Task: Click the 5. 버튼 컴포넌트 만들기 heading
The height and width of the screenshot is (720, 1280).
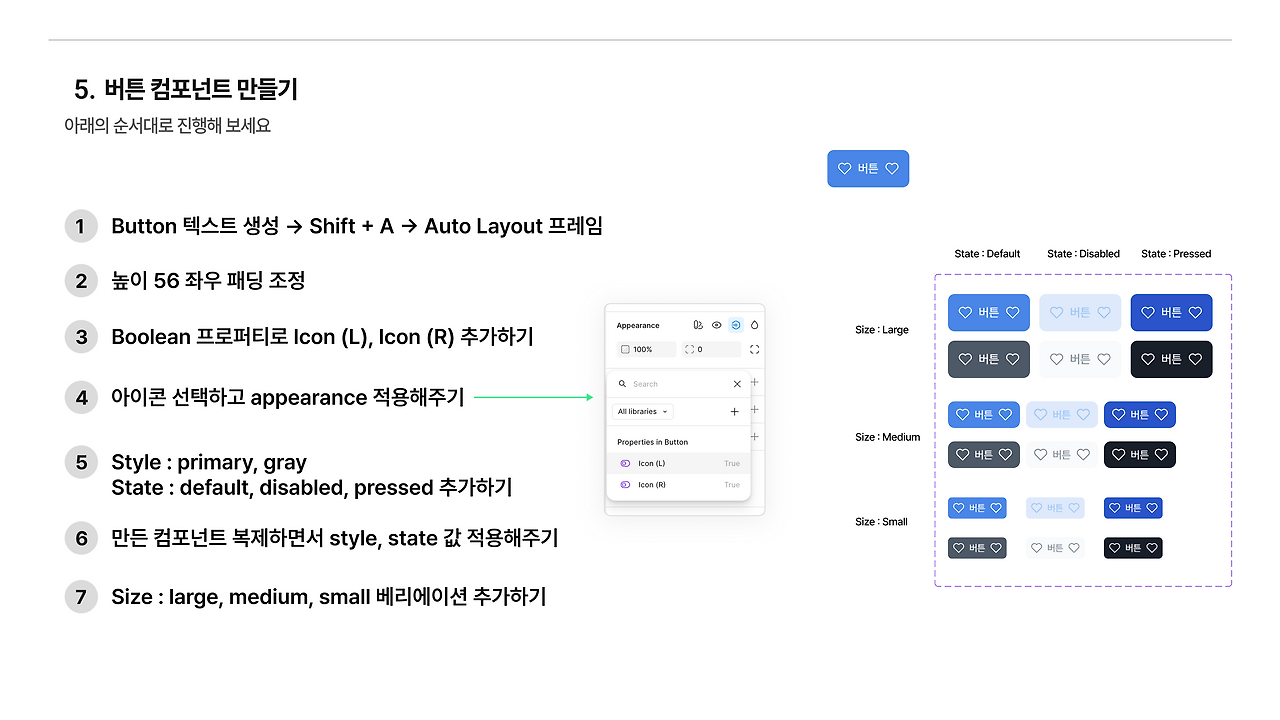Action: [186, 90]
